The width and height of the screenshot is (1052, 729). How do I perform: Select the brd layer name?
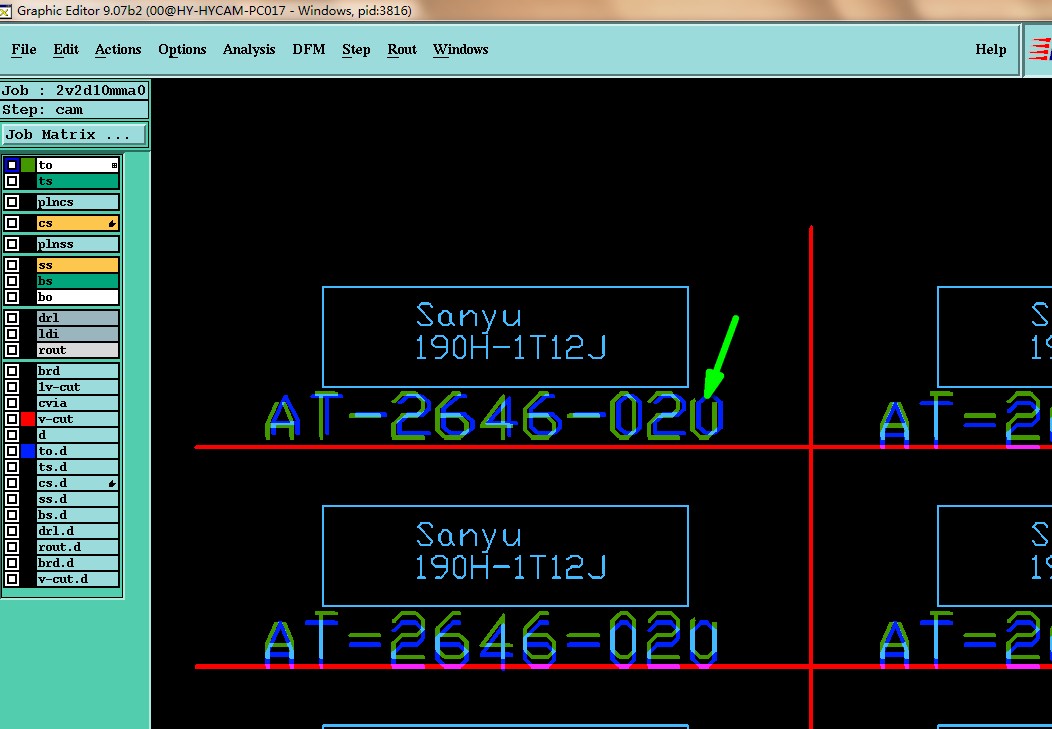click(x=78, y=371)
